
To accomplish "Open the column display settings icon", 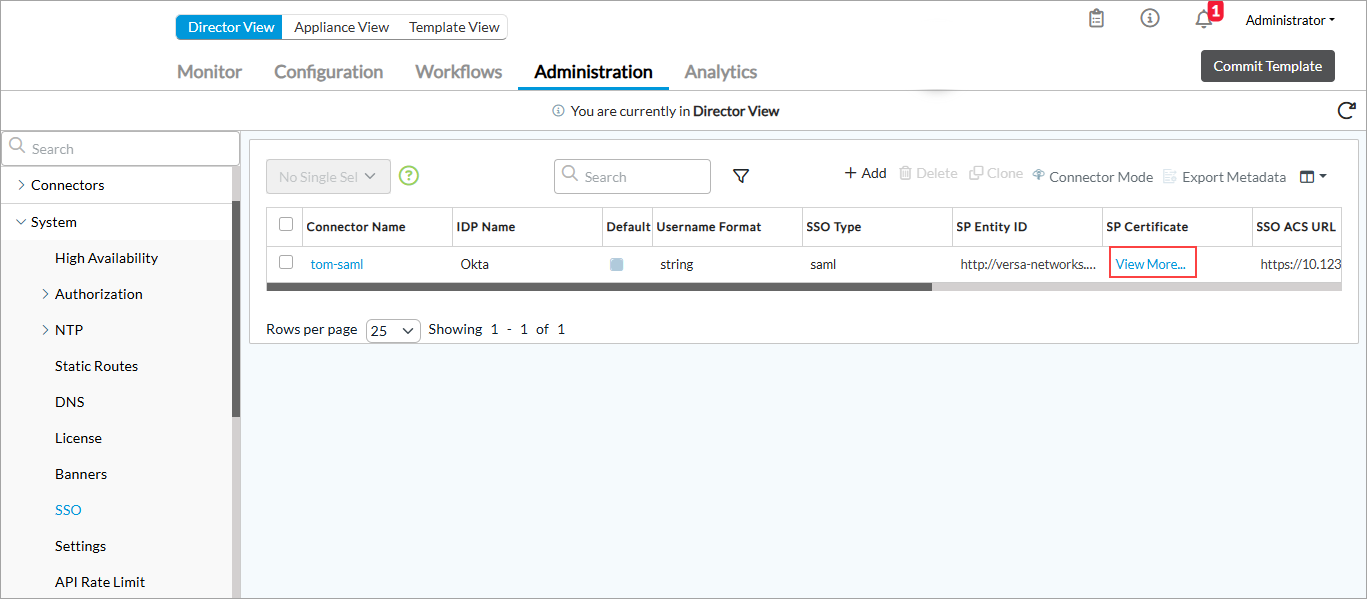I will 1312,176.
